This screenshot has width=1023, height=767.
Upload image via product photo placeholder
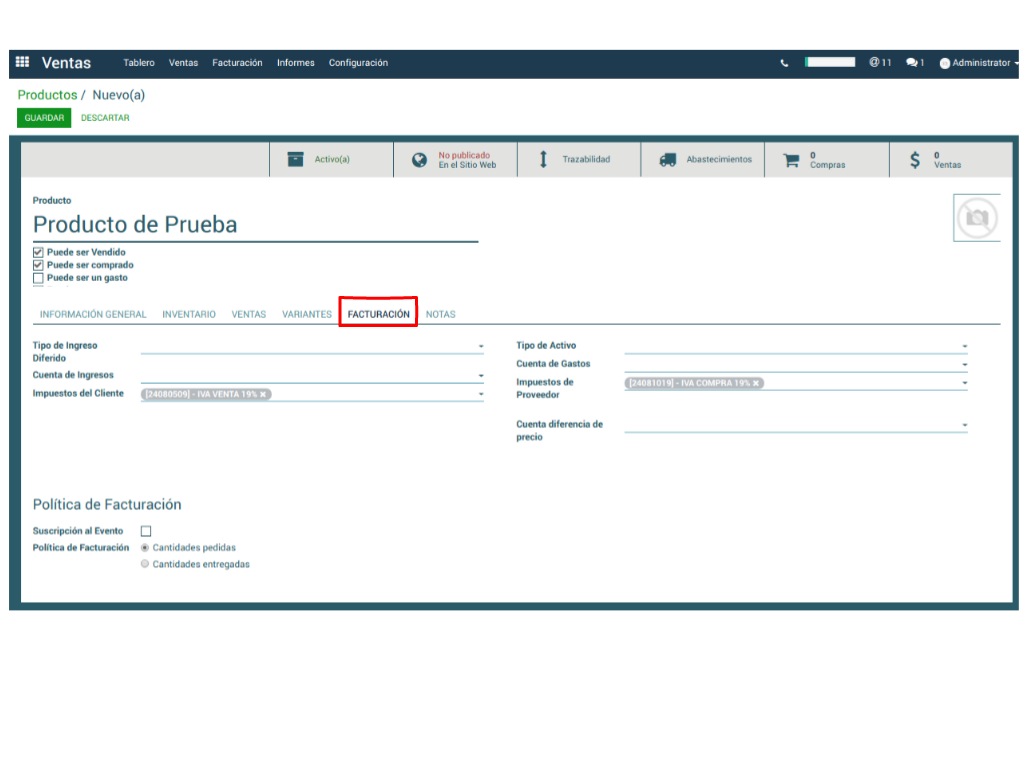coord(976,218)
